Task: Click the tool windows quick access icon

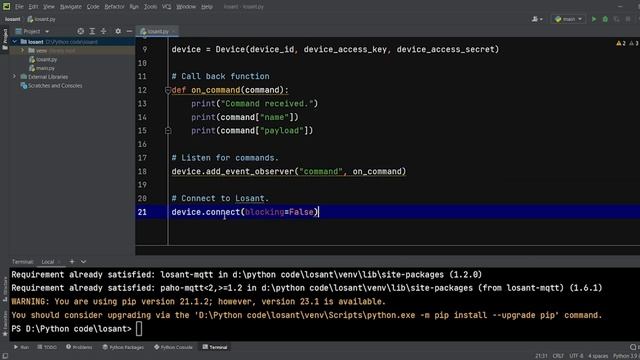Action: pyautogui.click(x=5, y=356)
